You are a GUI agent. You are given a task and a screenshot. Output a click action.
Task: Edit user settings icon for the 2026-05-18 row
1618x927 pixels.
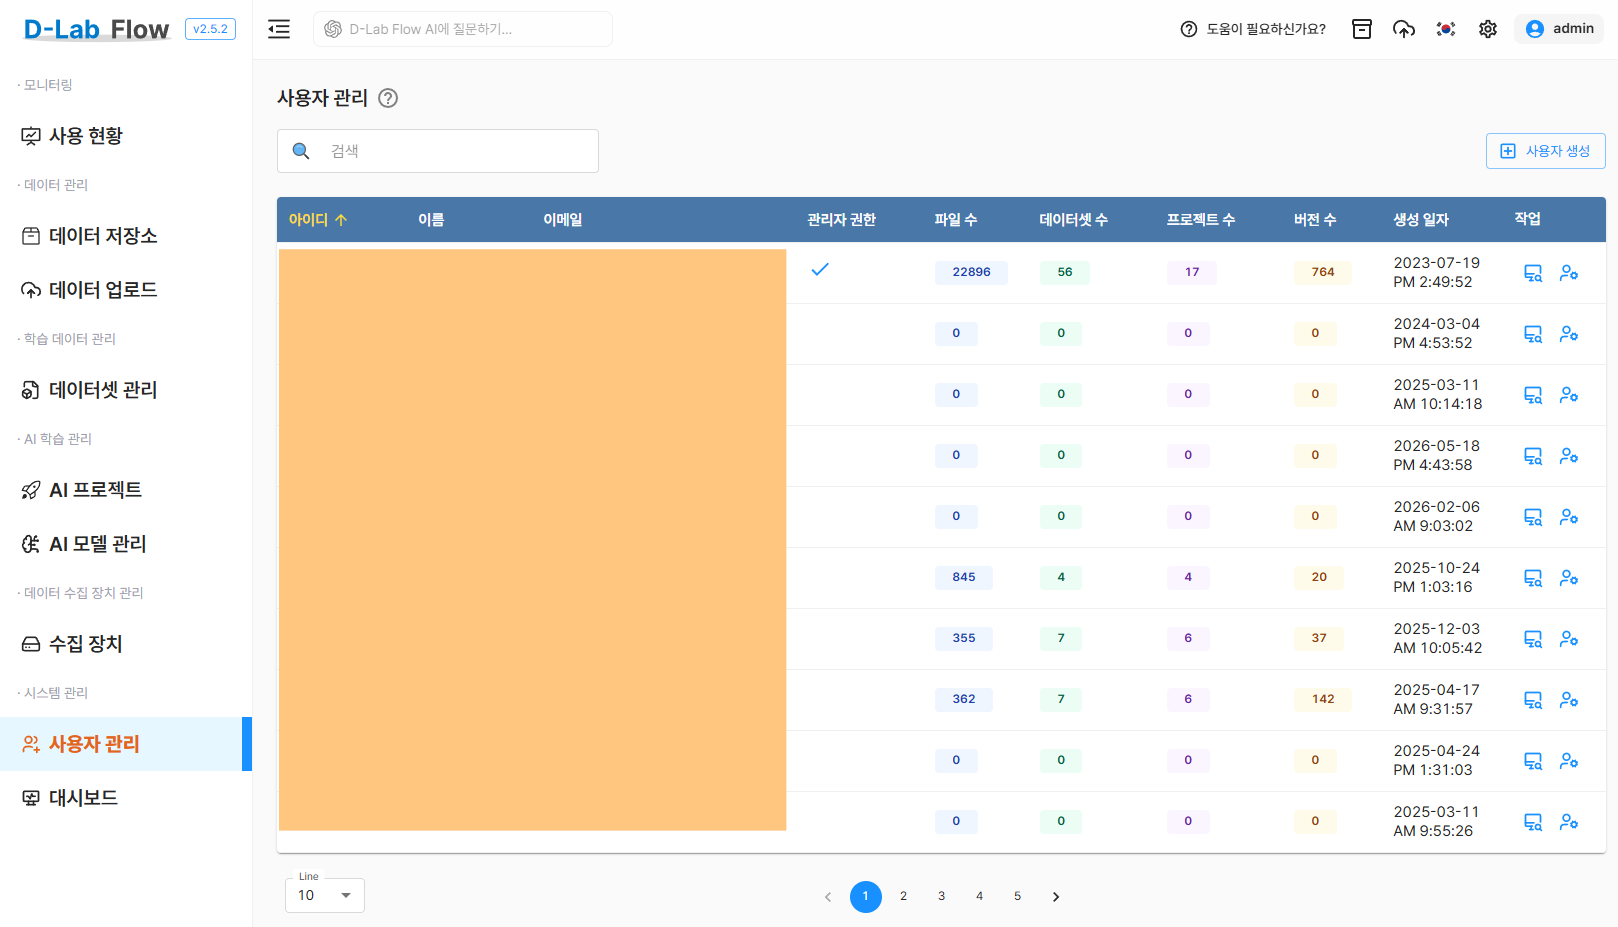(1569, 456)
